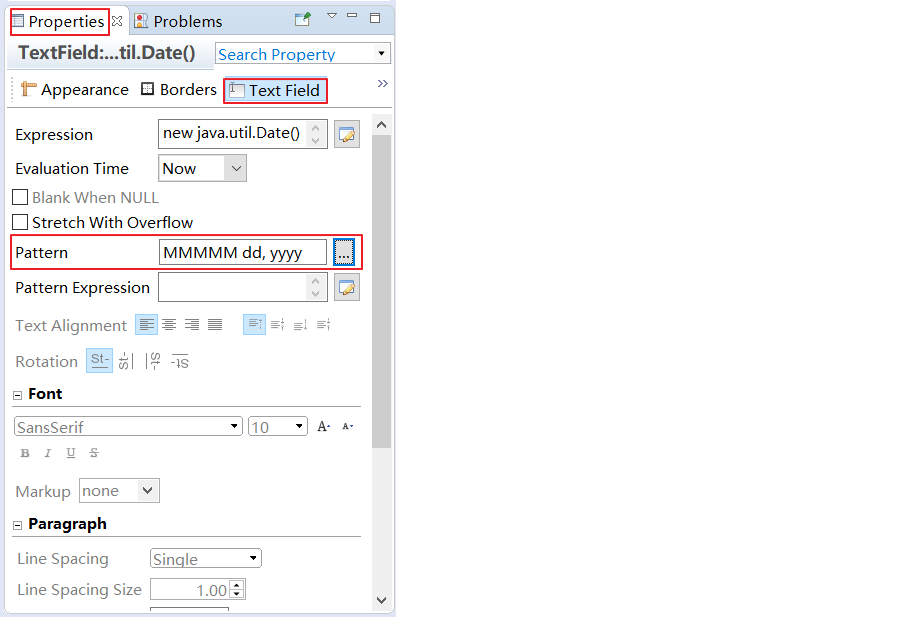Open editor for Pattern Expression field
This screenshot has height=617, width=923.
tap(347, 288)
